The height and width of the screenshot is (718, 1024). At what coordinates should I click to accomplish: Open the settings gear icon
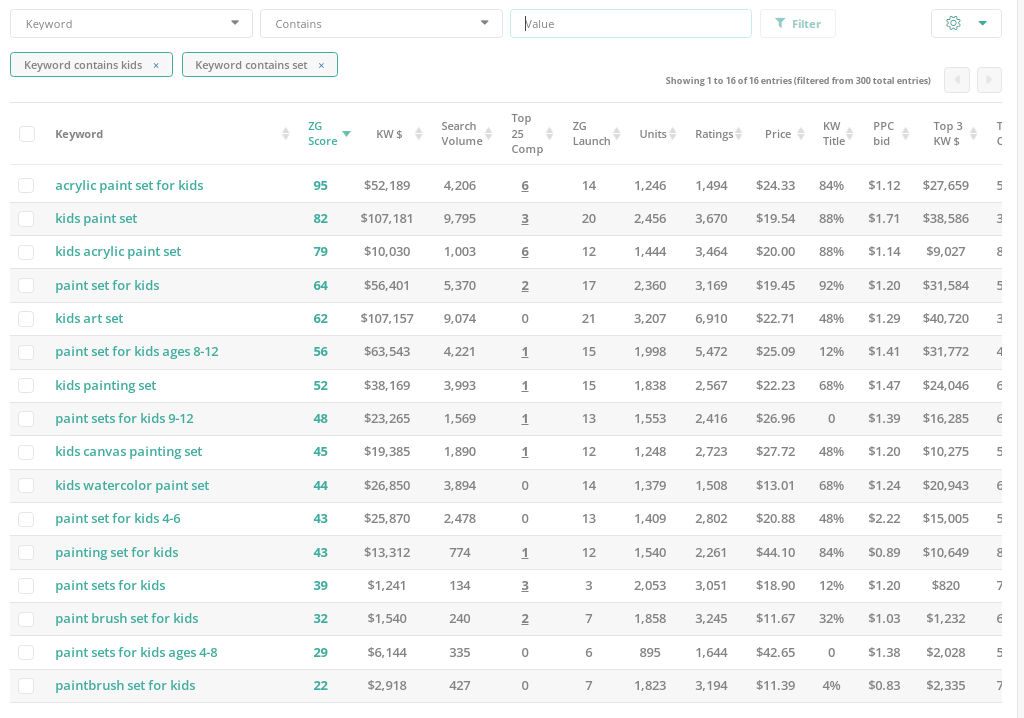tap(953, 22)
